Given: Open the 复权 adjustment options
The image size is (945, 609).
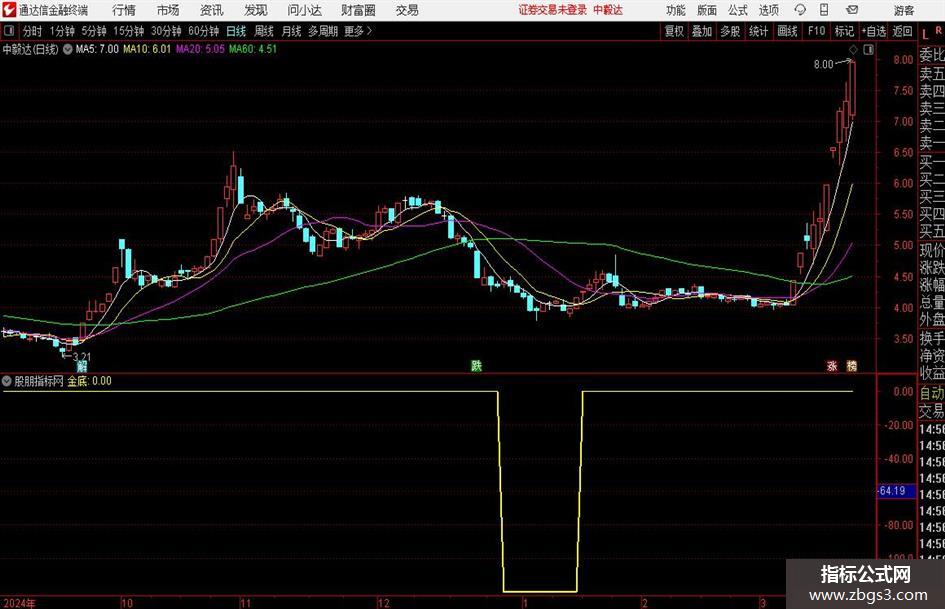Looking at the screenshot, I should (x=674, y=31).
